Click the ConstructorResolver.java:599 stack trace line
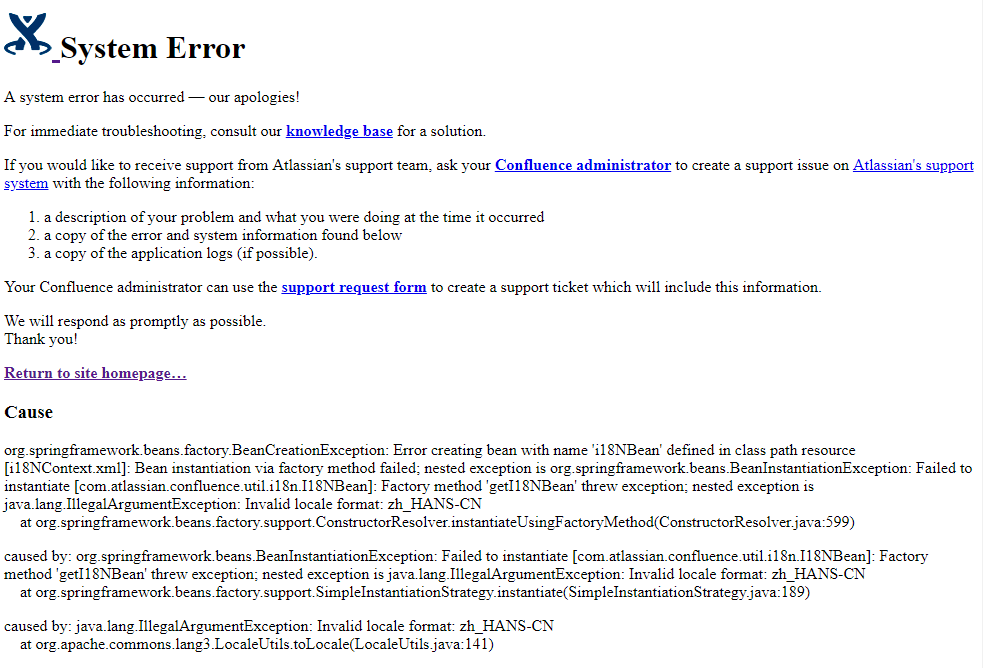Image resolution: width=983 pixels, height=668 pixels. point(438,522)
